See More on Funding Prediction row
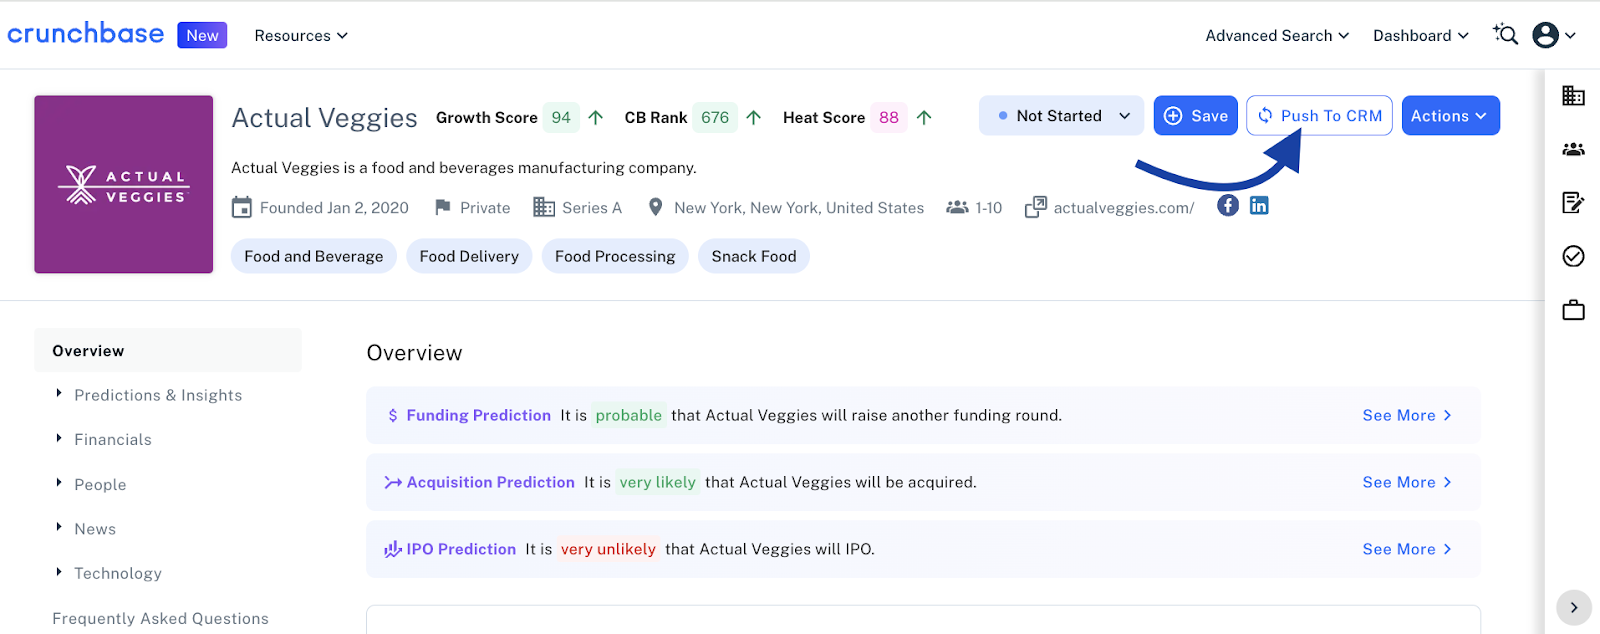 [1407, 415]
